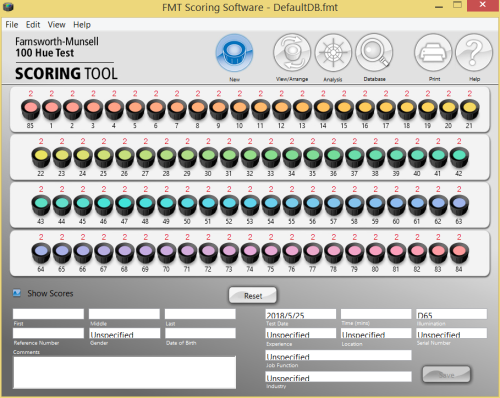The image size is (500, 398).
Task: Select color cap number 84
Action: click(459, 253)
